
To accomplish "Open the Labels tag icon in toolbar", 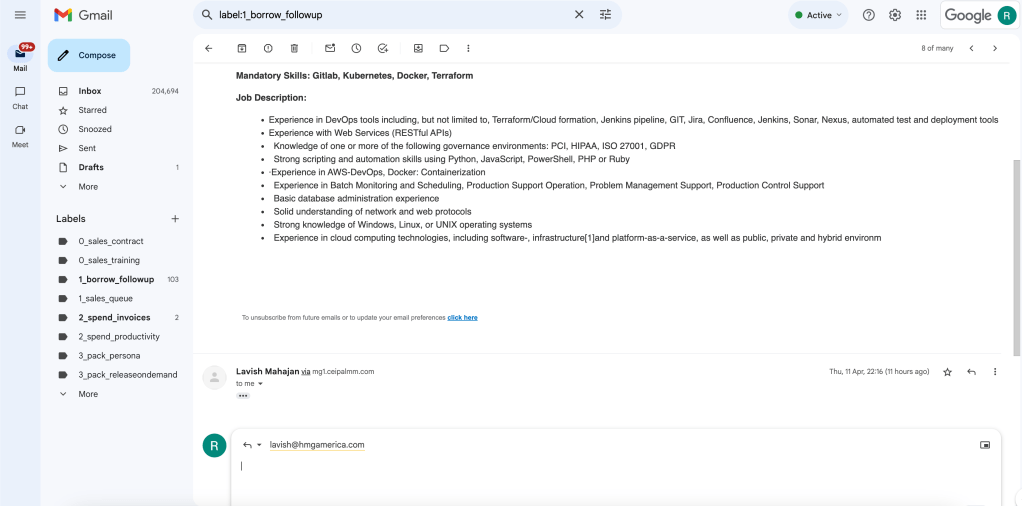I will [x=445, y=48].
